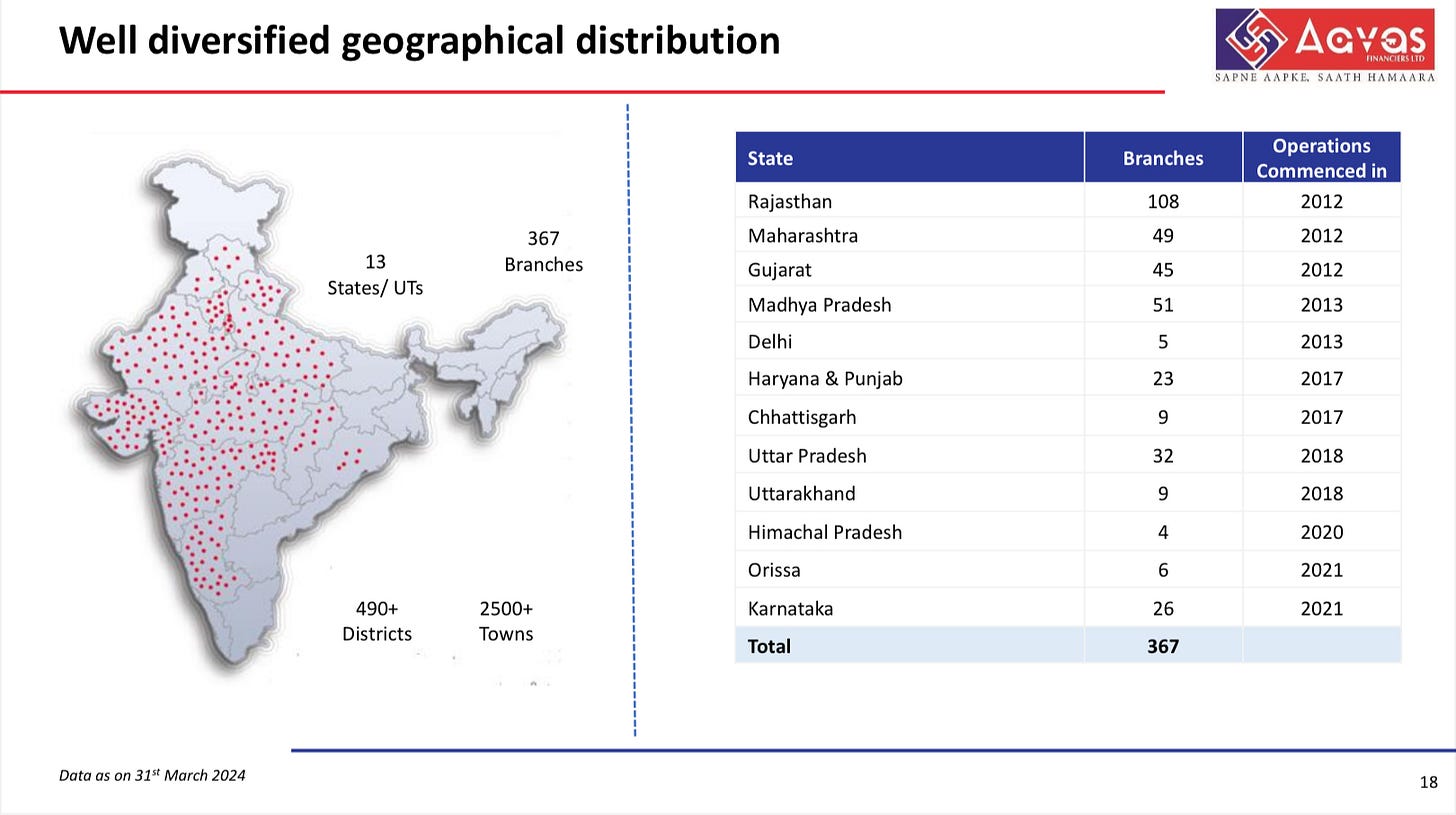
Task: Click the '2500+ Towns' label
Action: (506, 621)
